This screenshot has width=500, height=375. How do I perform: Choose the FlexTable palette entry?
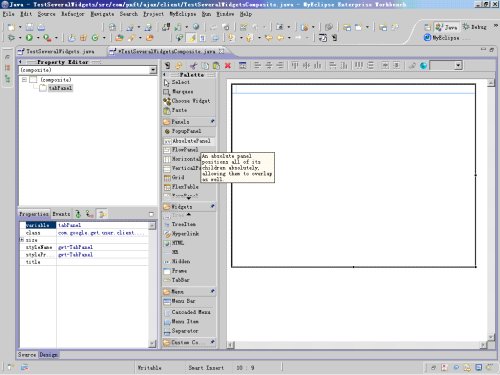pos(181,187)
